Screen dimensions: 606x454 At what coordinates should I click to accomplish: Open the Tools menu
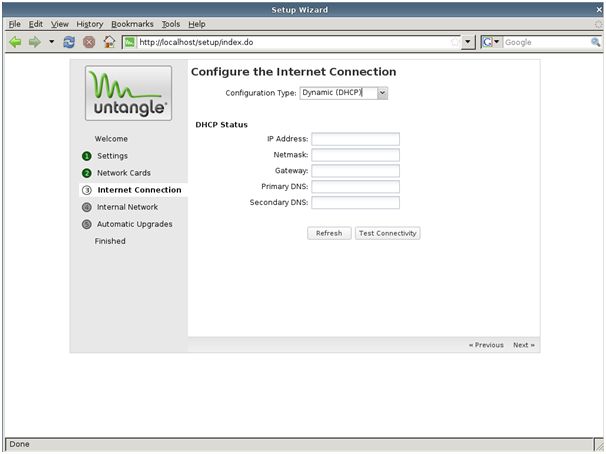click(x=170, y=24)
